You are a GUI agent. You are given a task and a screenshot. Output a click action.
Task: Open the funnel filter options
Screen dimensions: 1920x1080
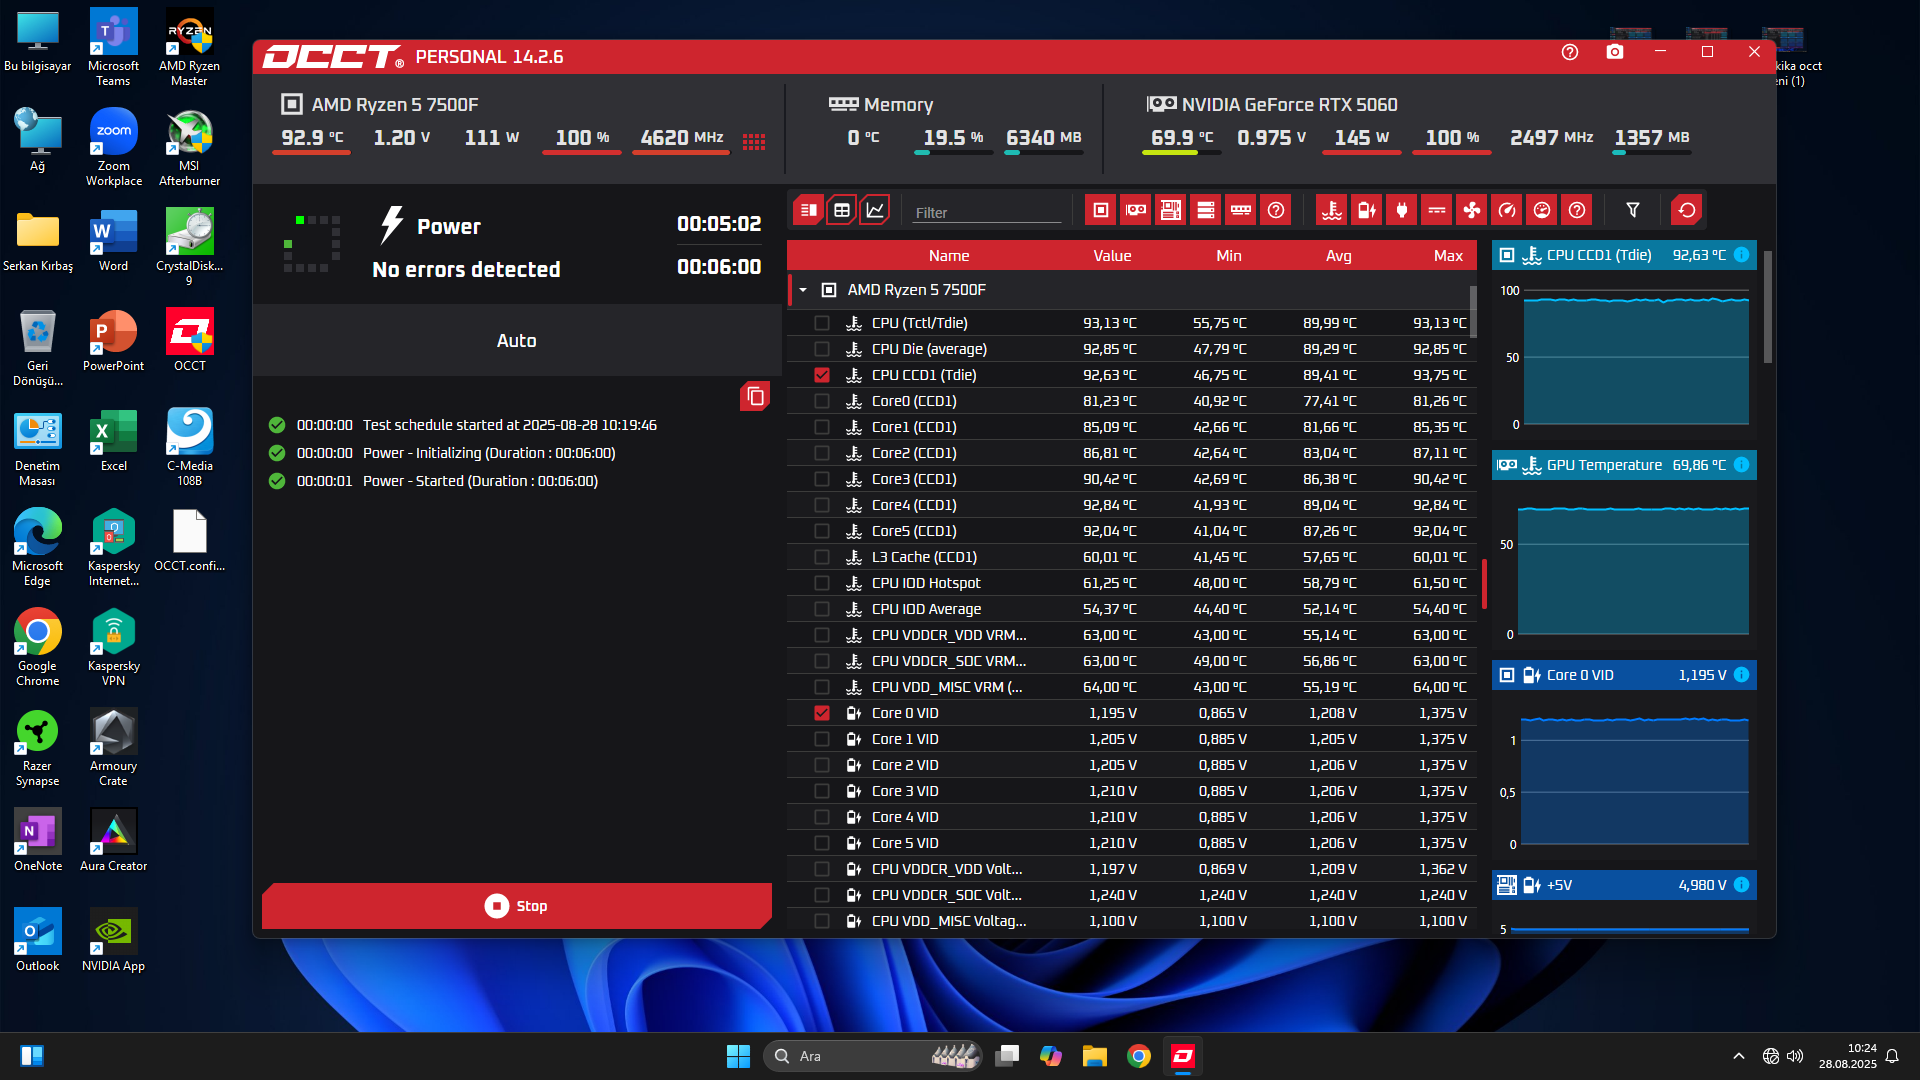1633,210
